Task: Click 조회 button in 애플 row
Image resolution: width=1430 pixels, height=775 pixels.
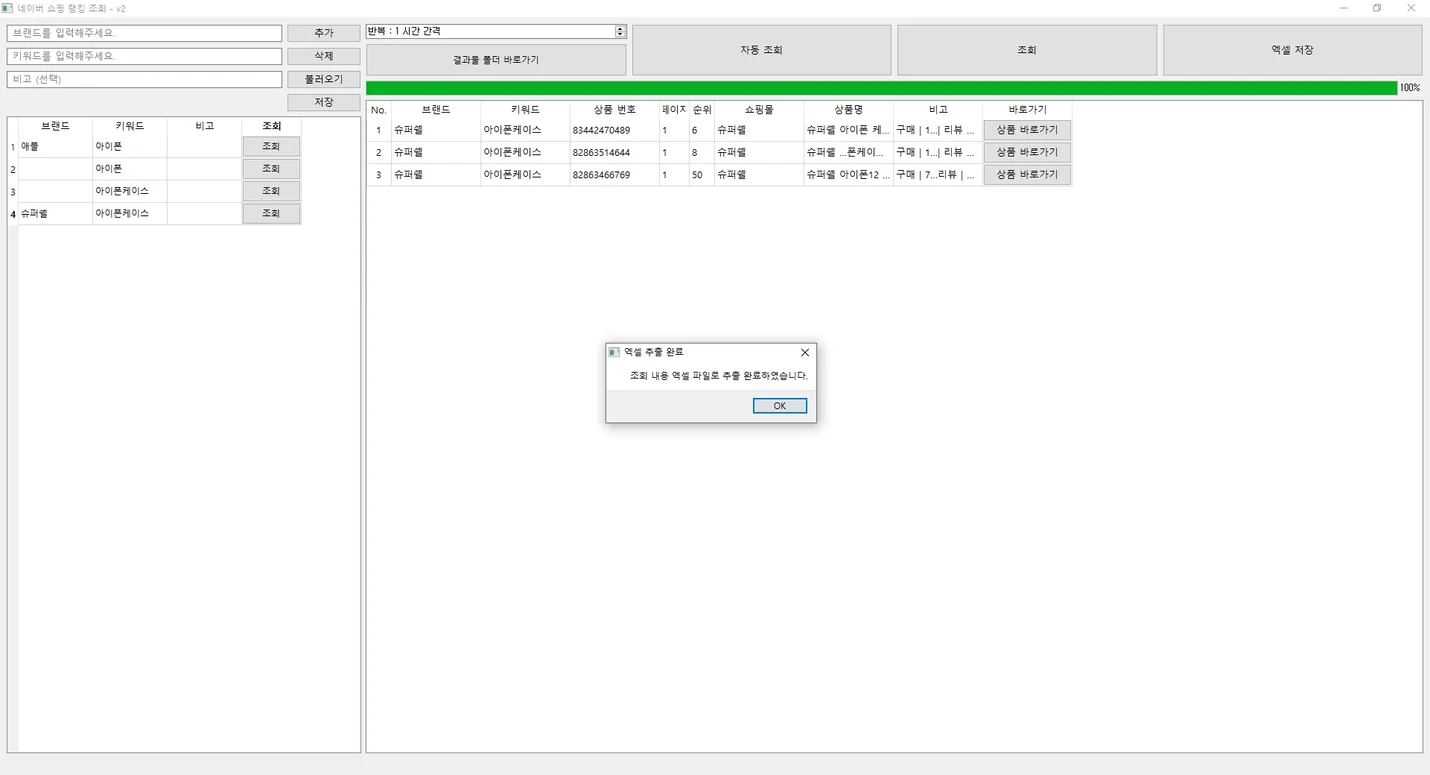Action: pyautogui.click(x=271, y=146)
